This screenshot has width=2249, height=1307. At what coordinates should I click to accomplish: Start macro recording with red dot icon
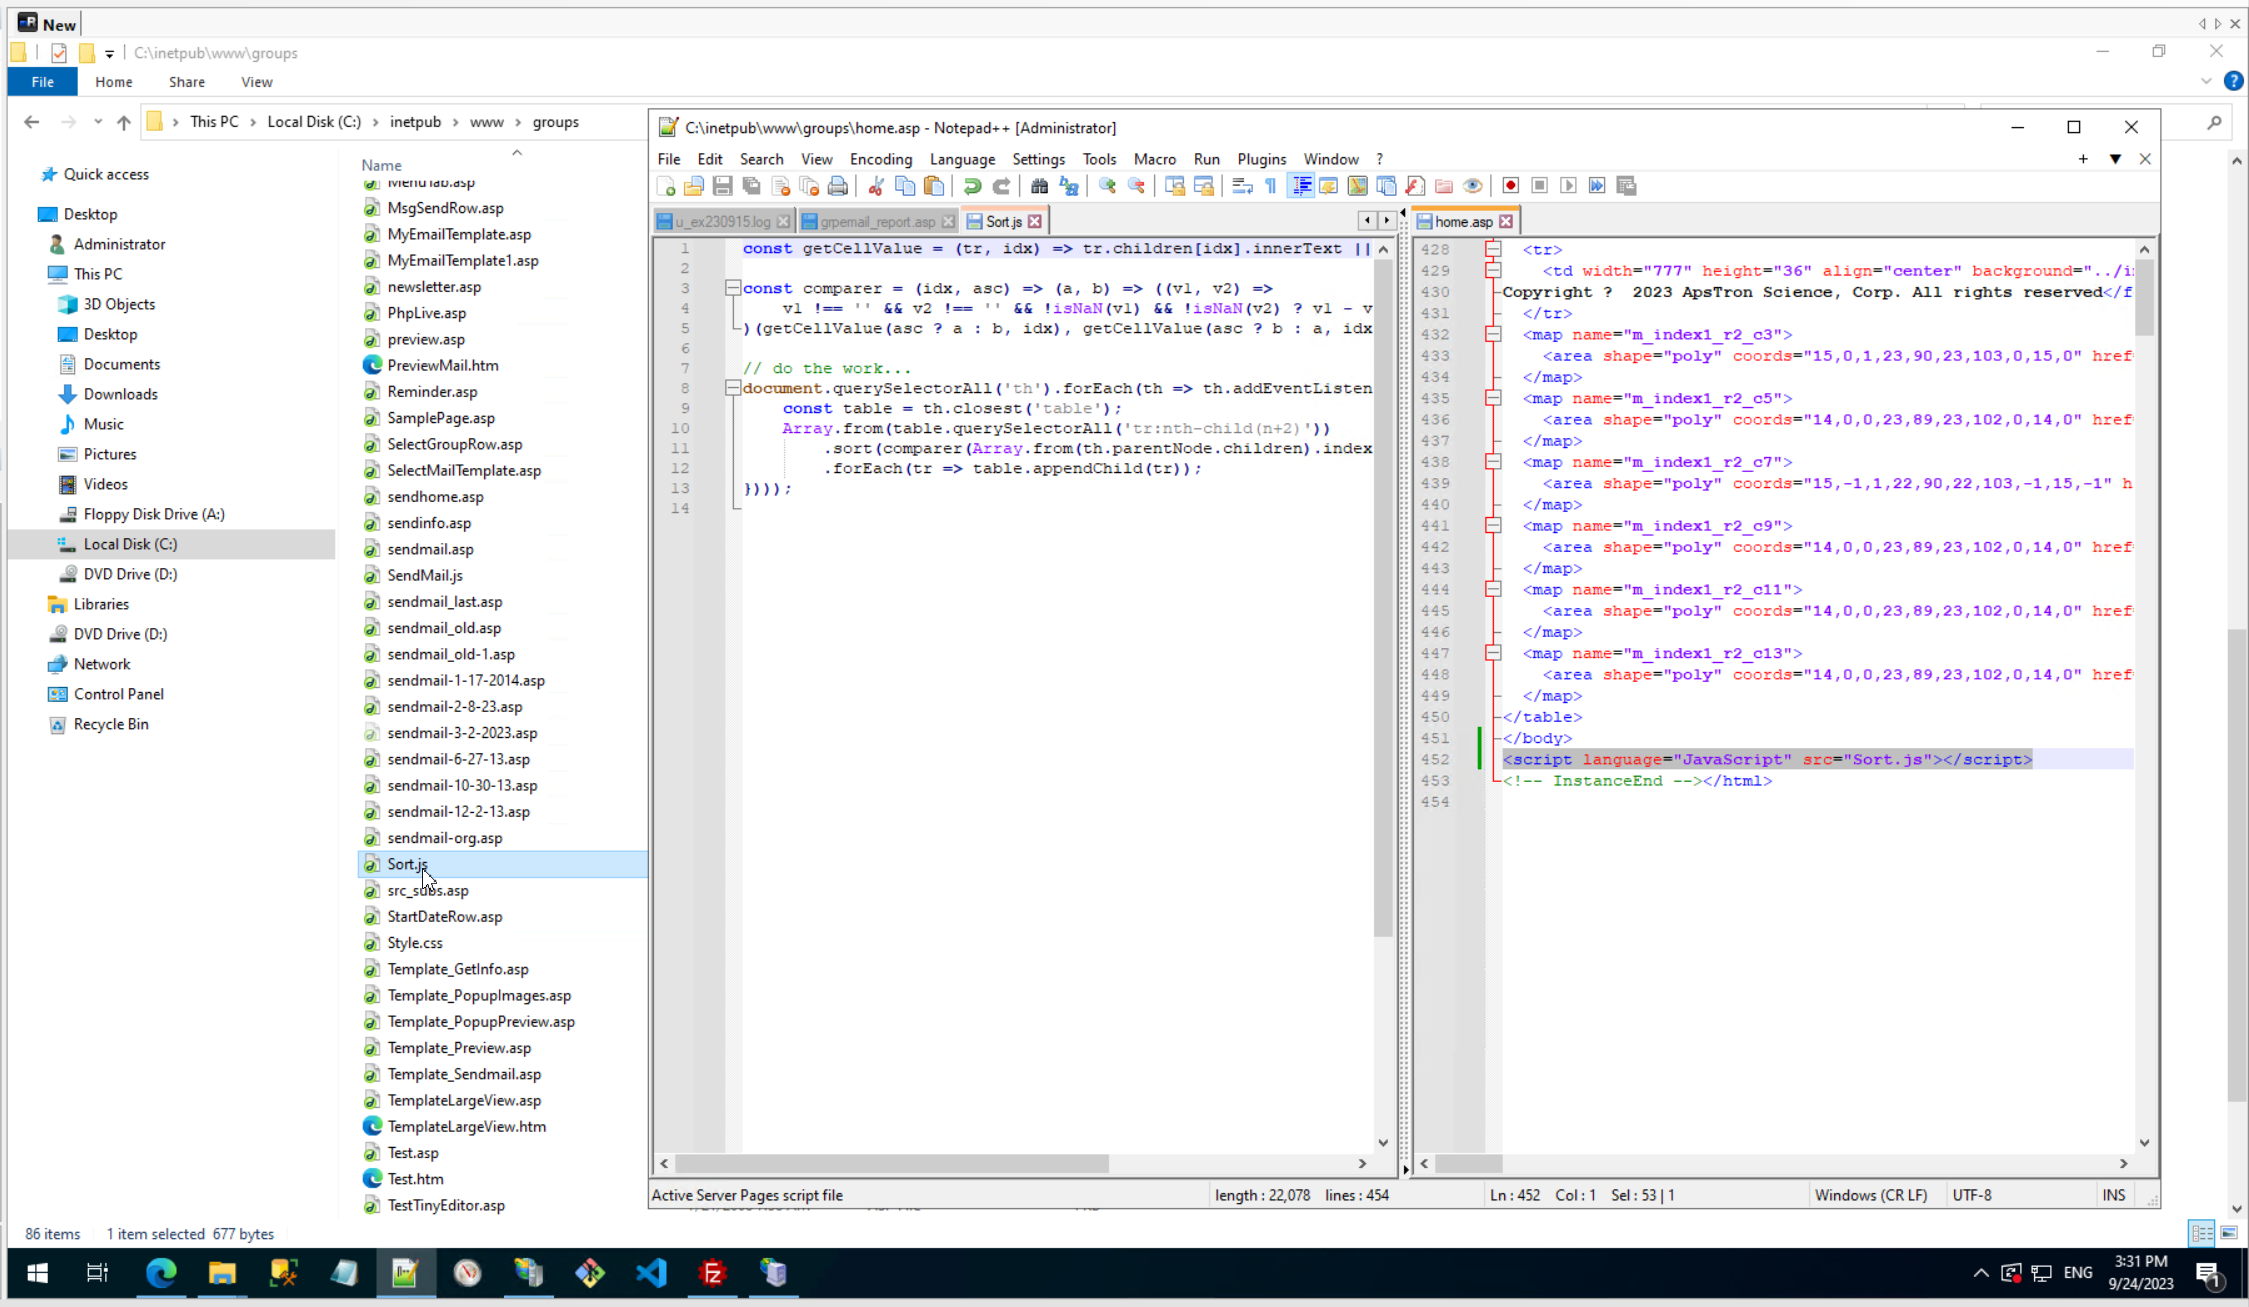click(1510, 186)
